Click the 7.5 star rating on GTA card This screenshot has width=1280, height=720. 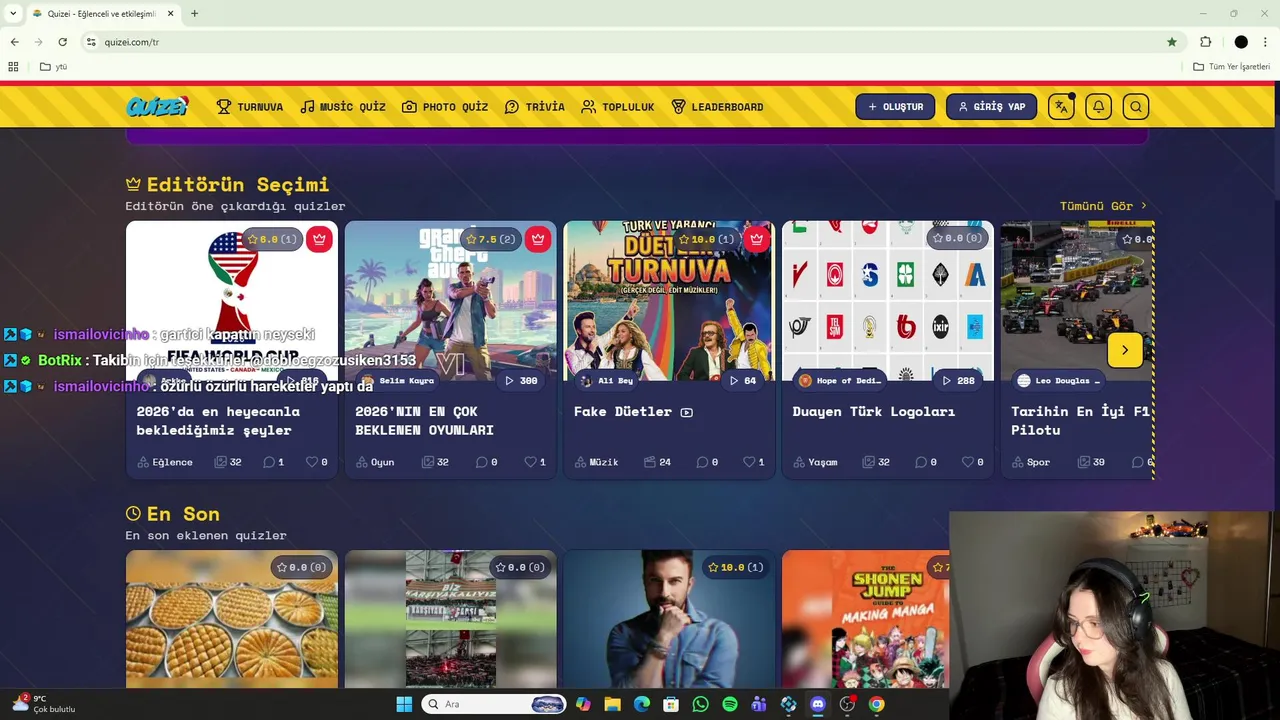[x=493, y=239]
